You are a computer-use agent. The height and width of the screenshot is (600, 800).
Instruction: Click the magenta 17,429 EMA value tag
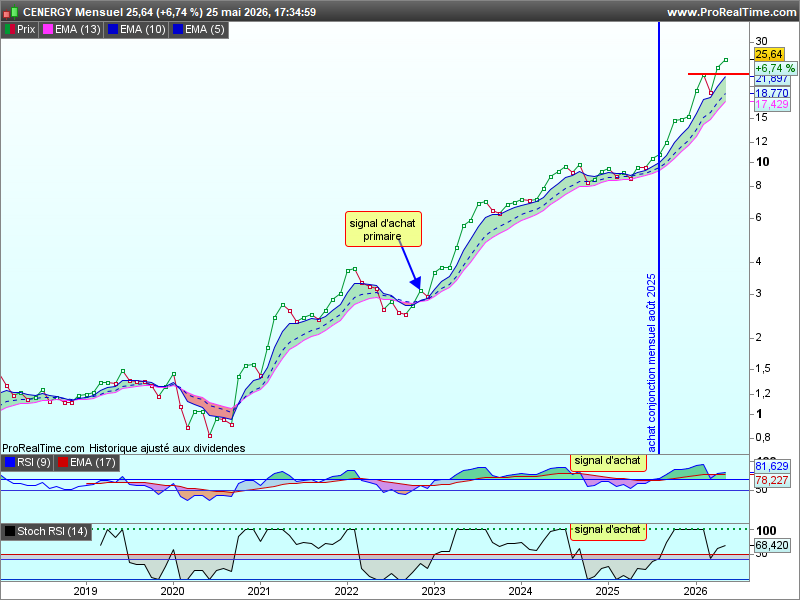[x=771, y=104]
